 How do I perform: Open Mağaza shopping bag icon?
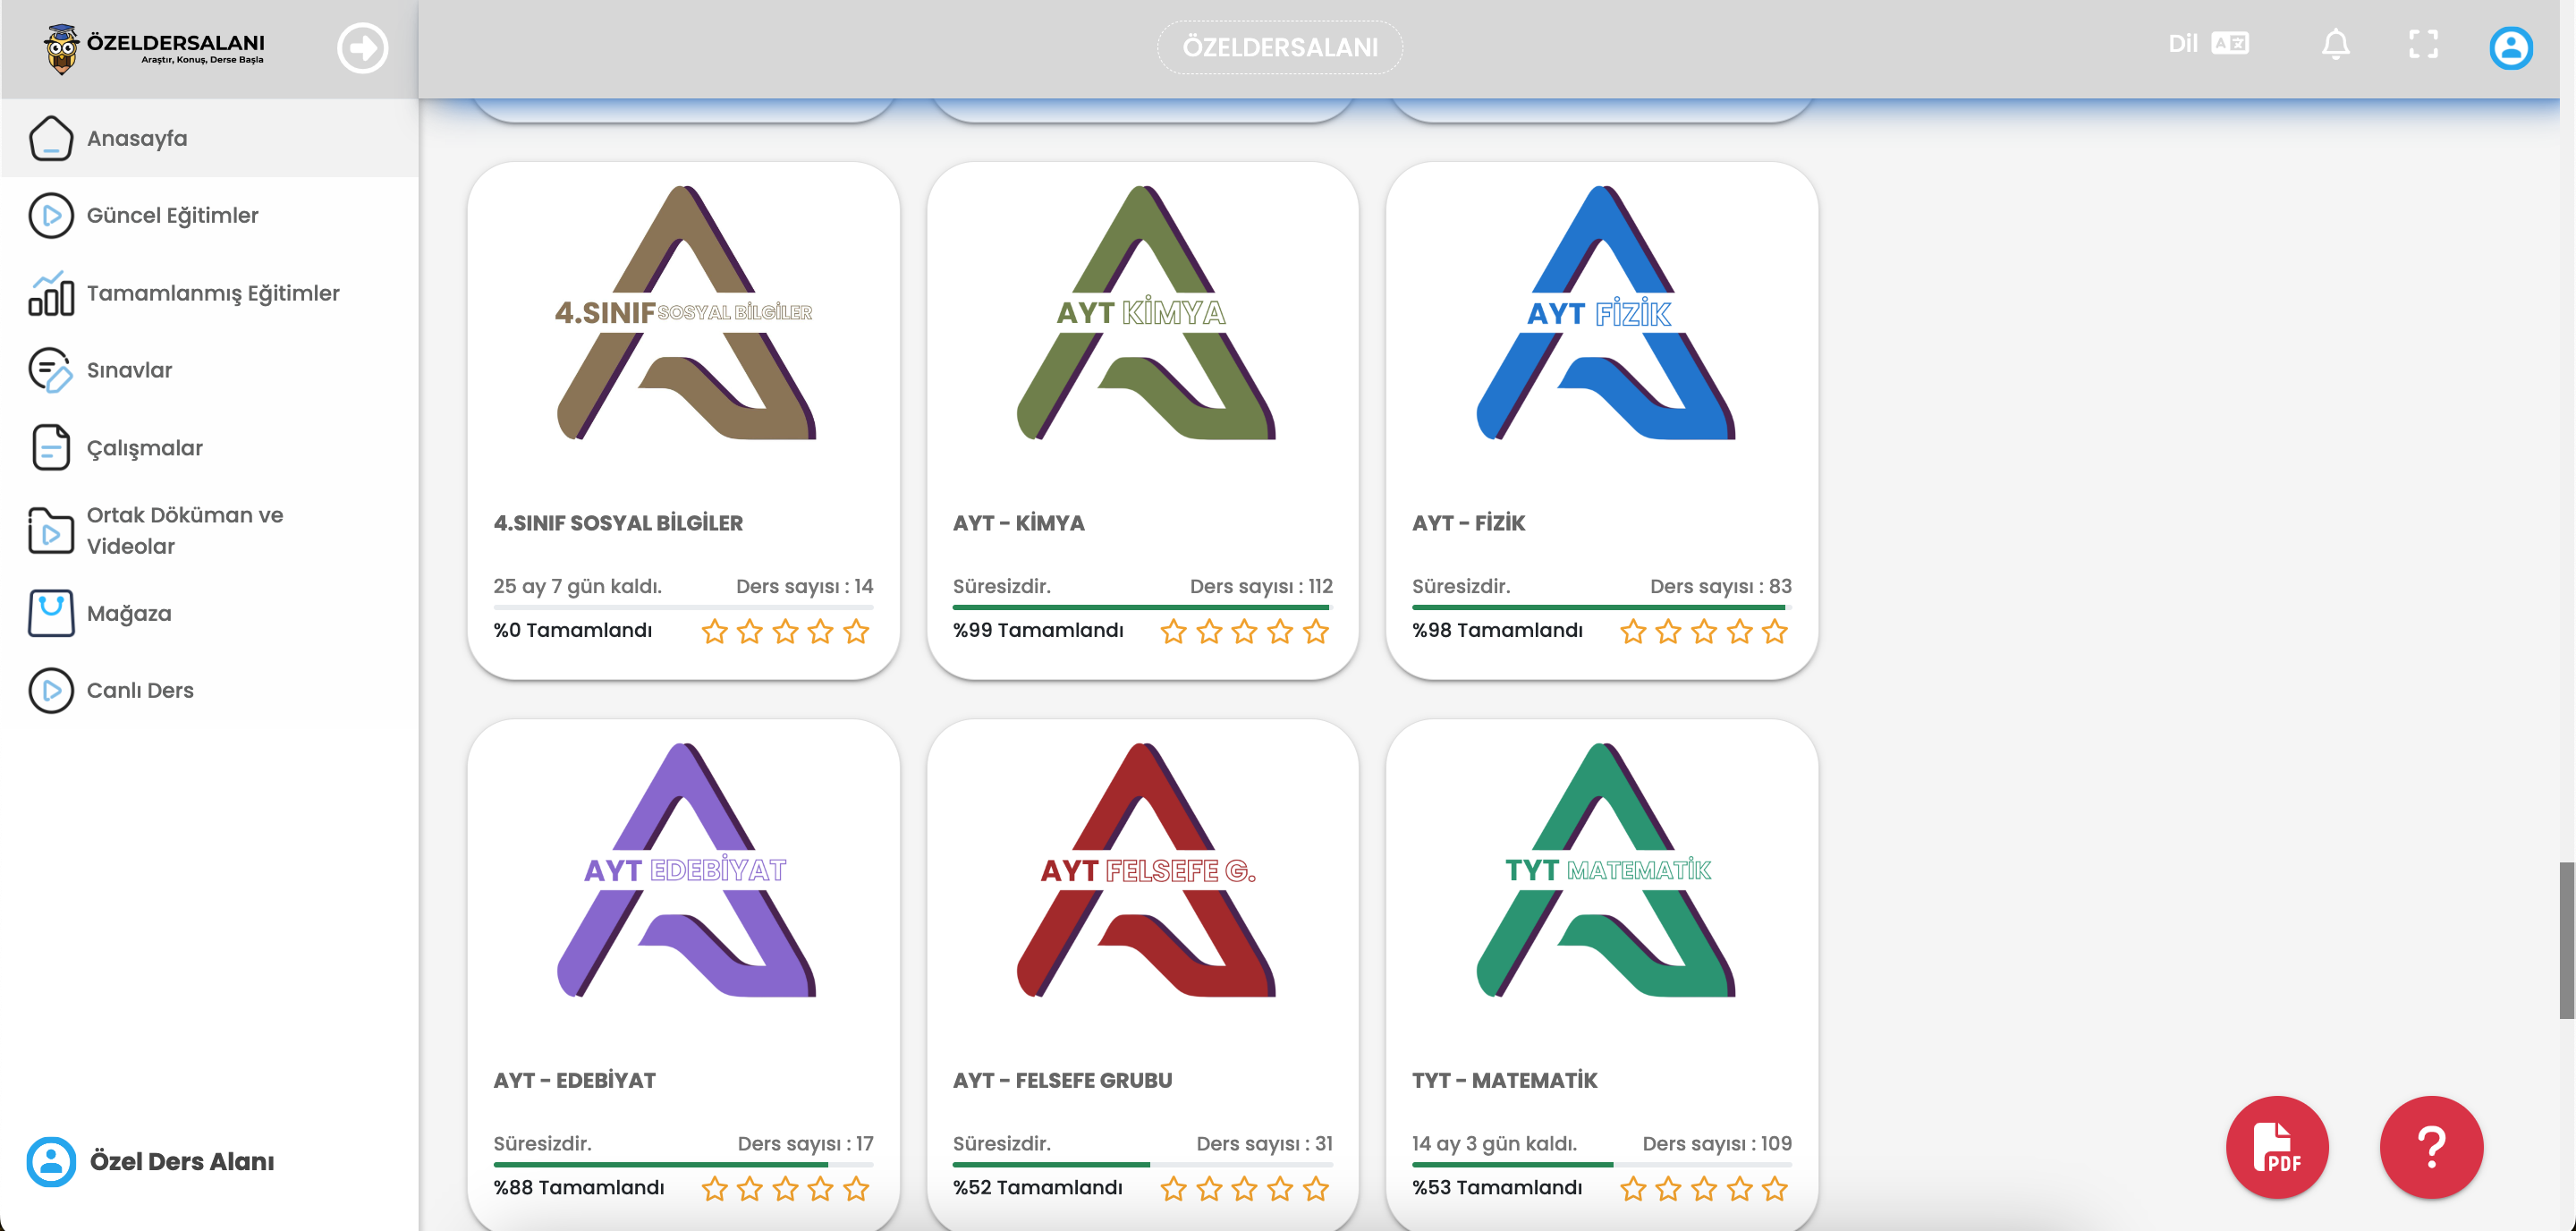point(51,613)
